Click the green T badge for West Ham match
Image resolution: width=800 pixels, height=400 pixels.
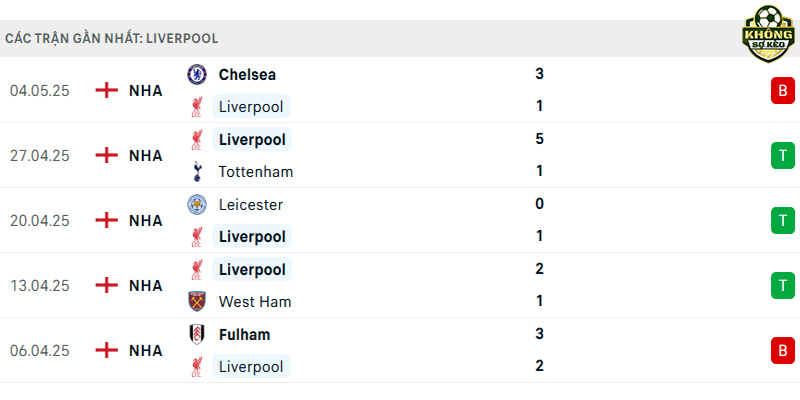[x=783, y=285]
